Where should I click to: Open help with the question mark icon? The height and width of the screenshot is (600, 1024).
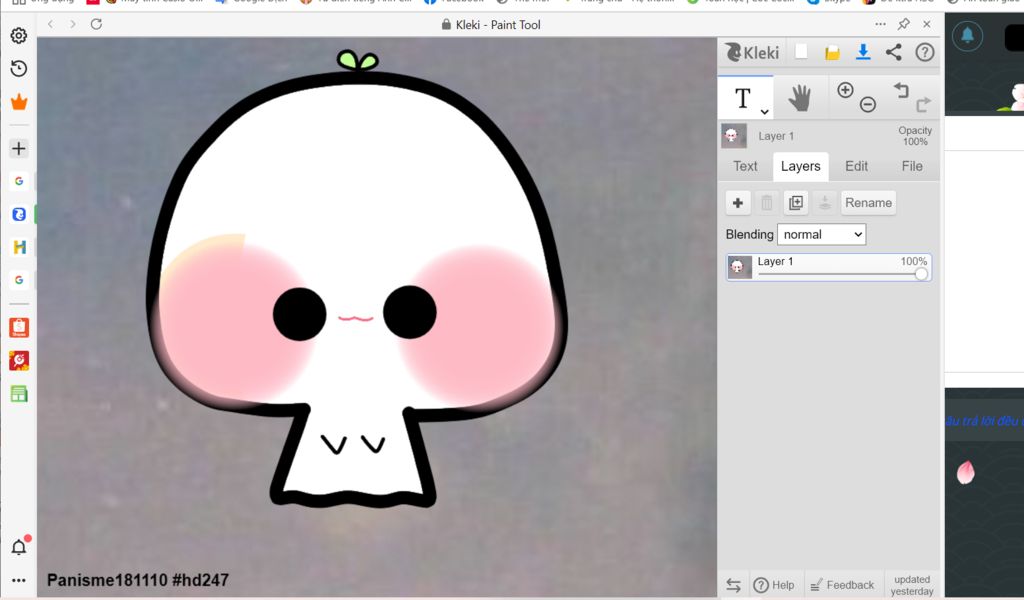[925, 52]
